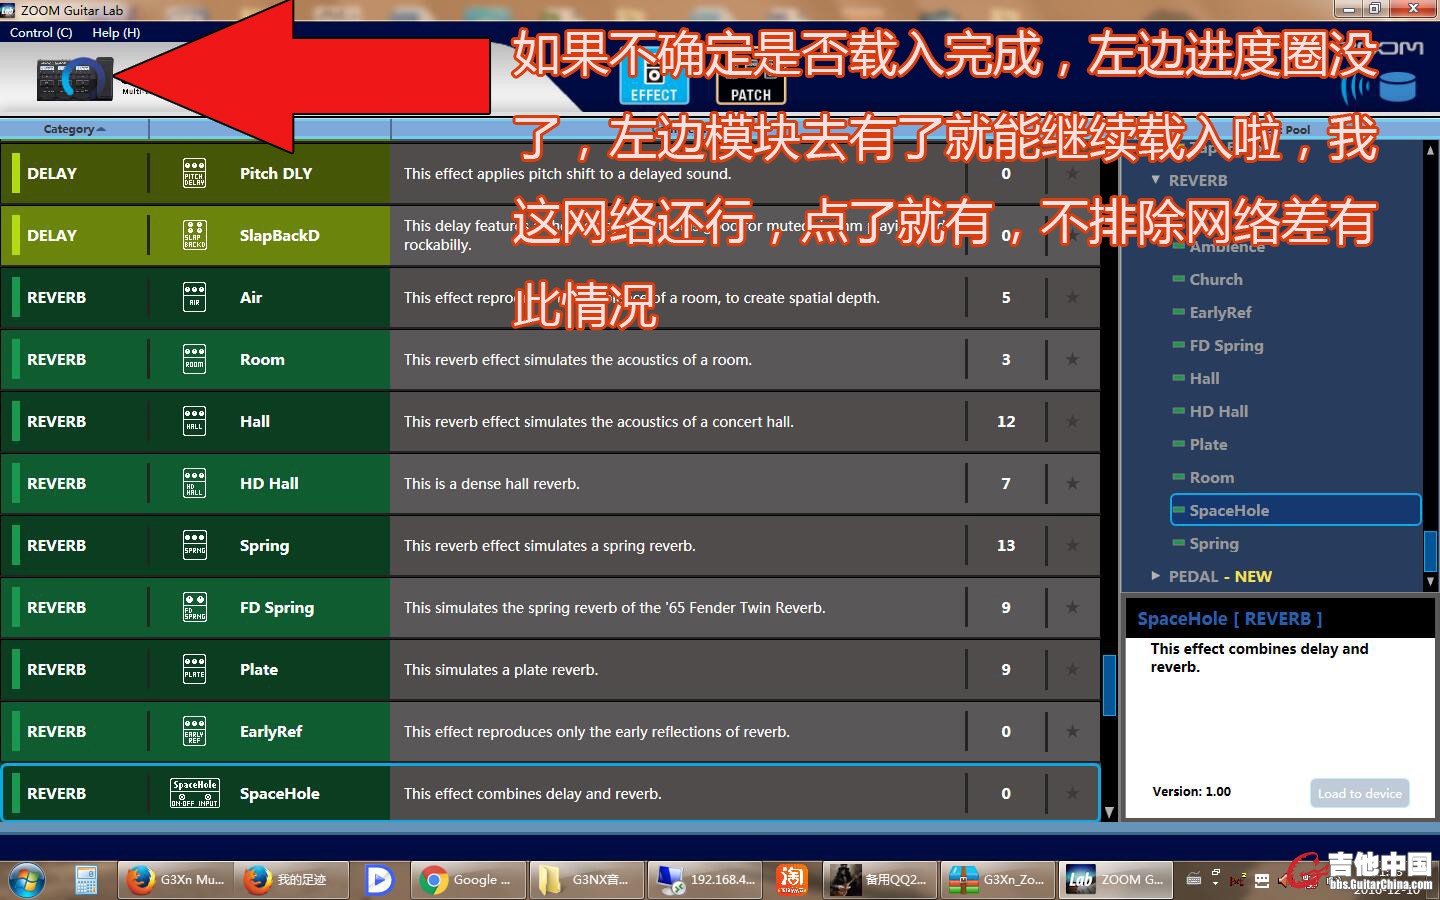Star the Plate reverb as favorite

click(1072, 669)
